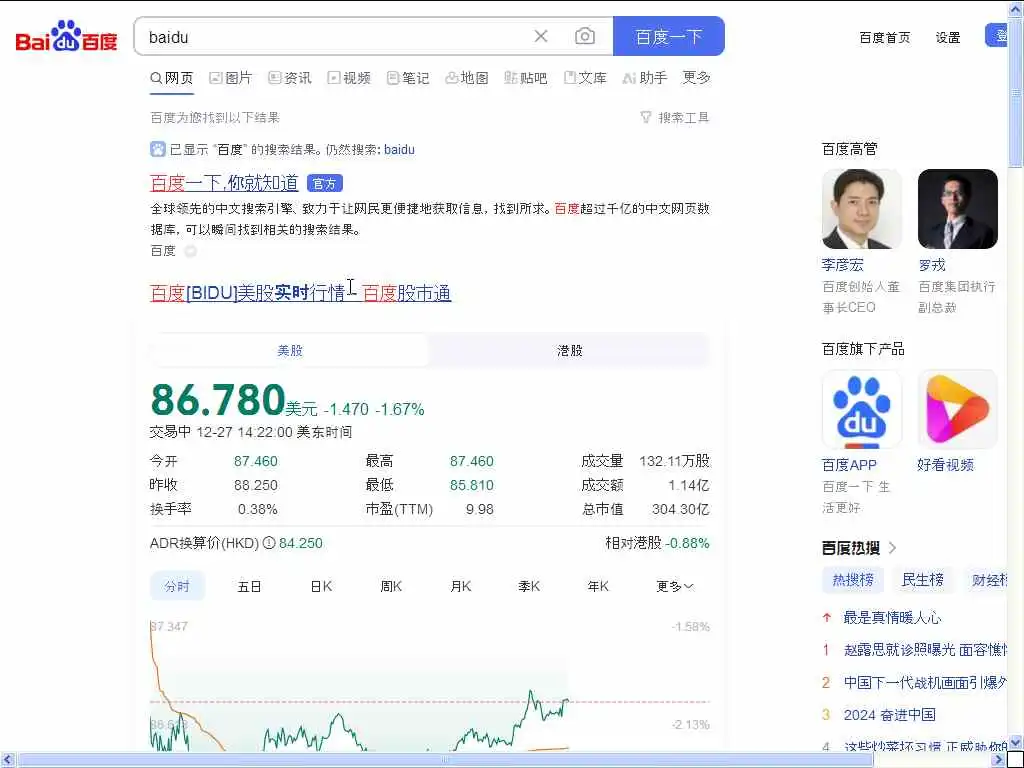The height and width of the screenshot is (768, 1024).
Task: Click the 好看视频 app icon
Action: point(957,409)
